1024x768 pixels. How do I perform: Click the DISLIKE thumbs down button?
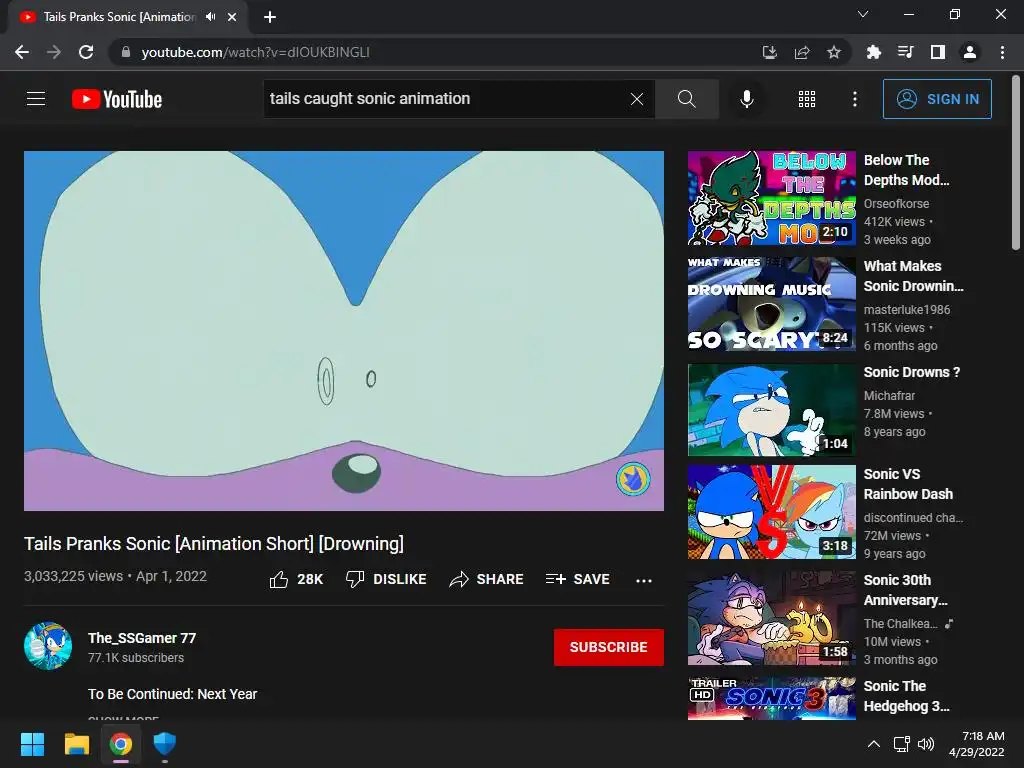tap(386, 579)
